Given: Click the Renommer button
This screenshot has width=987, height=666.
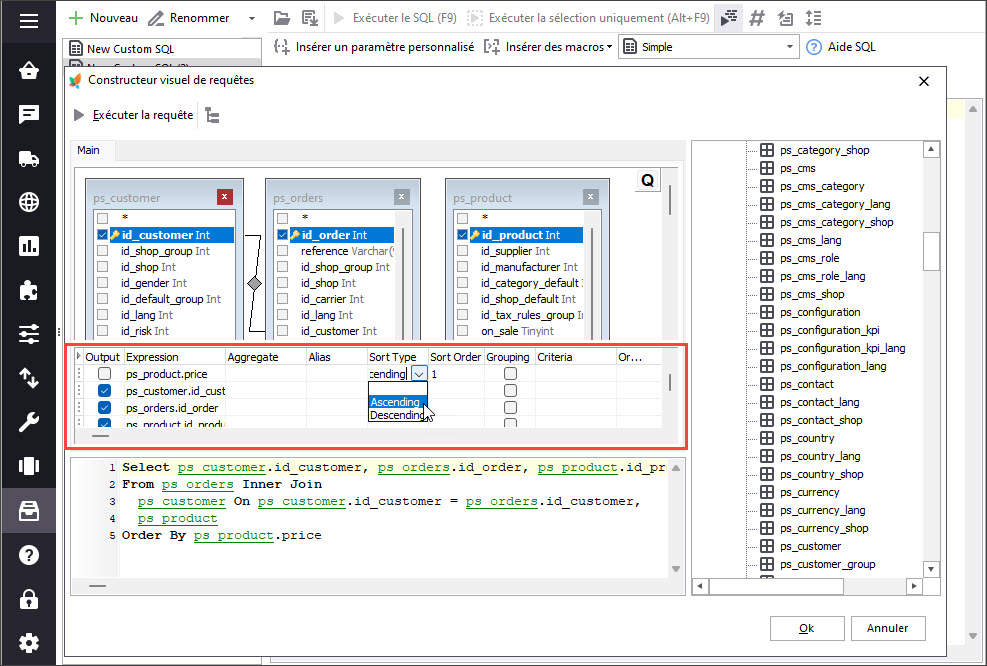Looking at the screenshot, I should [x=189, y=18].
